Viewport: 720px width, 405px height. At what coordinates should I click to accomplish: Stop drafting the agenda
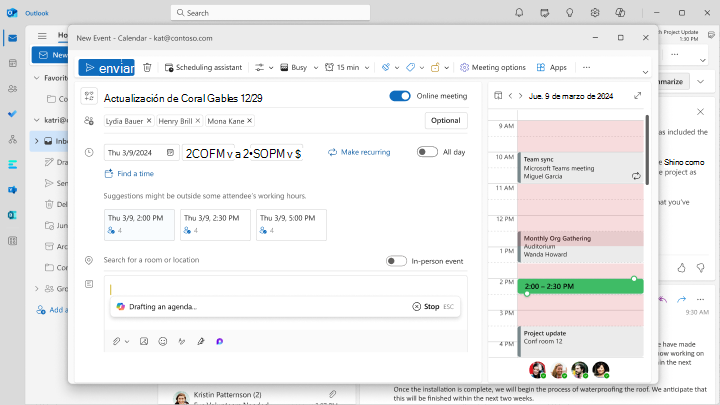[426, 306]
